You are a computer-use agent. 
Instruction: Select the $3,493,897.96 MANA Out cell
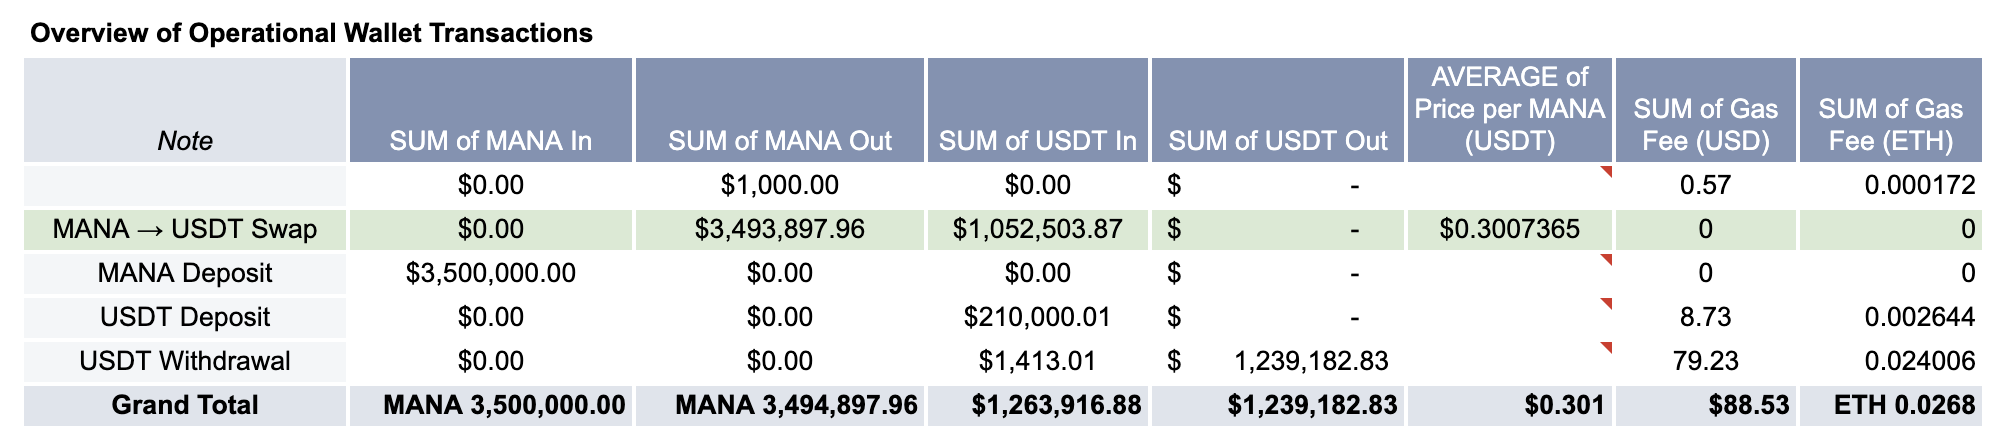(780, 229)
